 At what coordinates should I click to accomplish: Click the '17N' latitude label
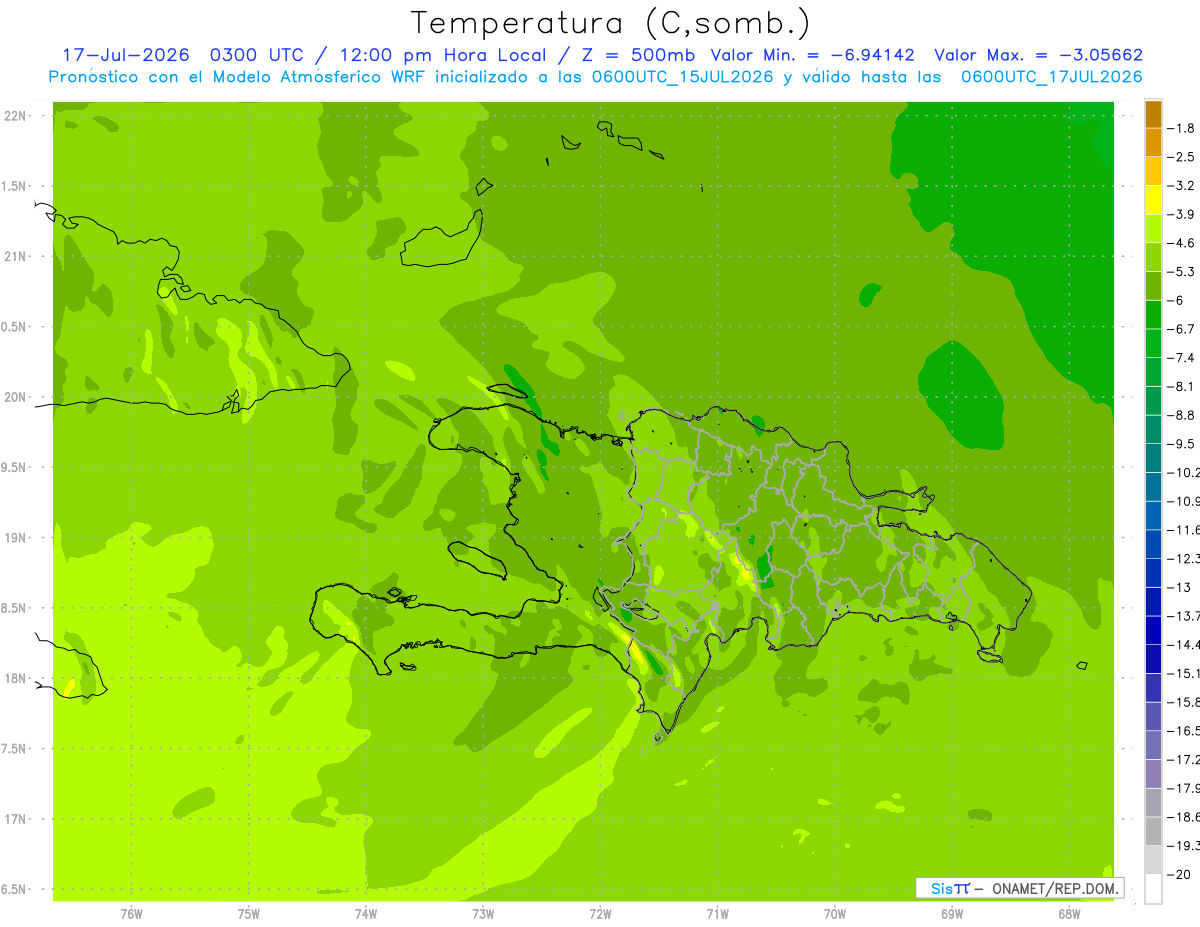(17, 819)
